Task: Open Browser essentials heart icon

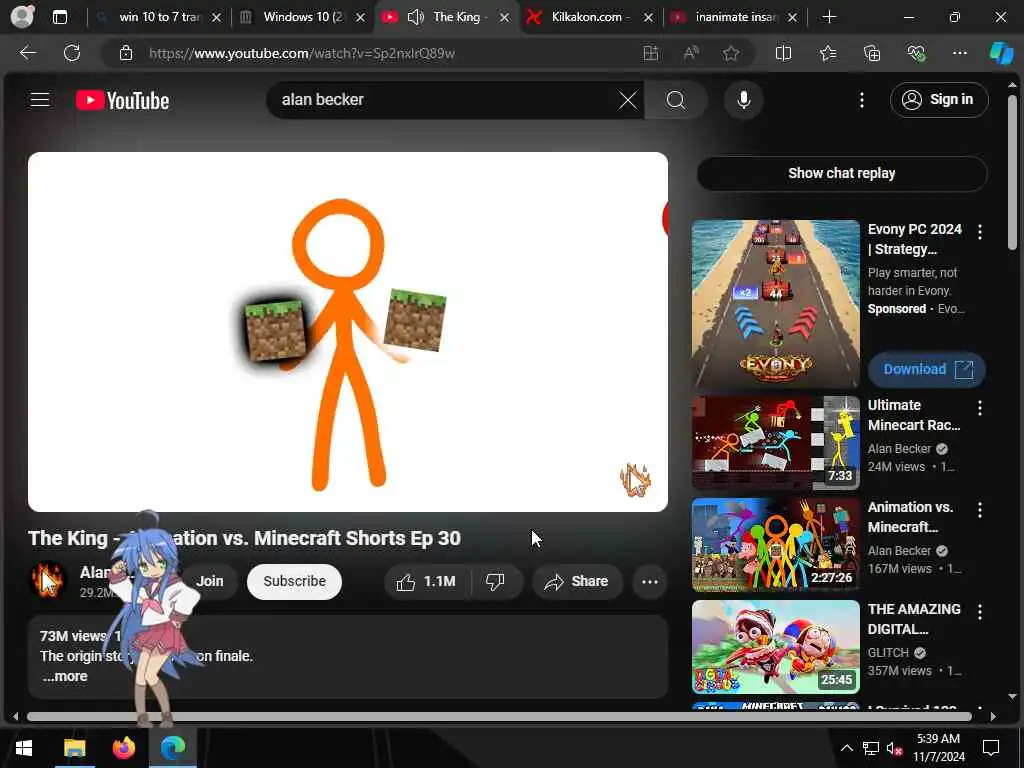Action: click(x=916, y=53)
